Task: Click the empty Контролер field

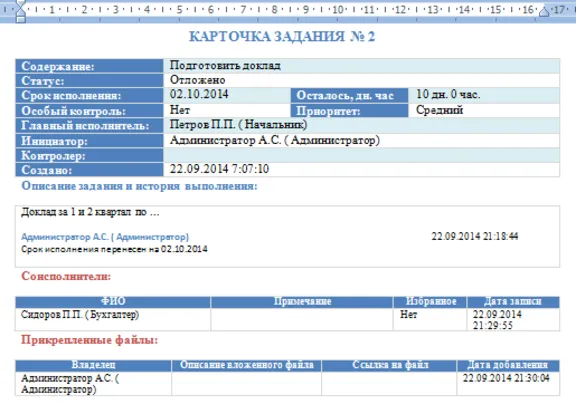Action: tap(361, 155)
